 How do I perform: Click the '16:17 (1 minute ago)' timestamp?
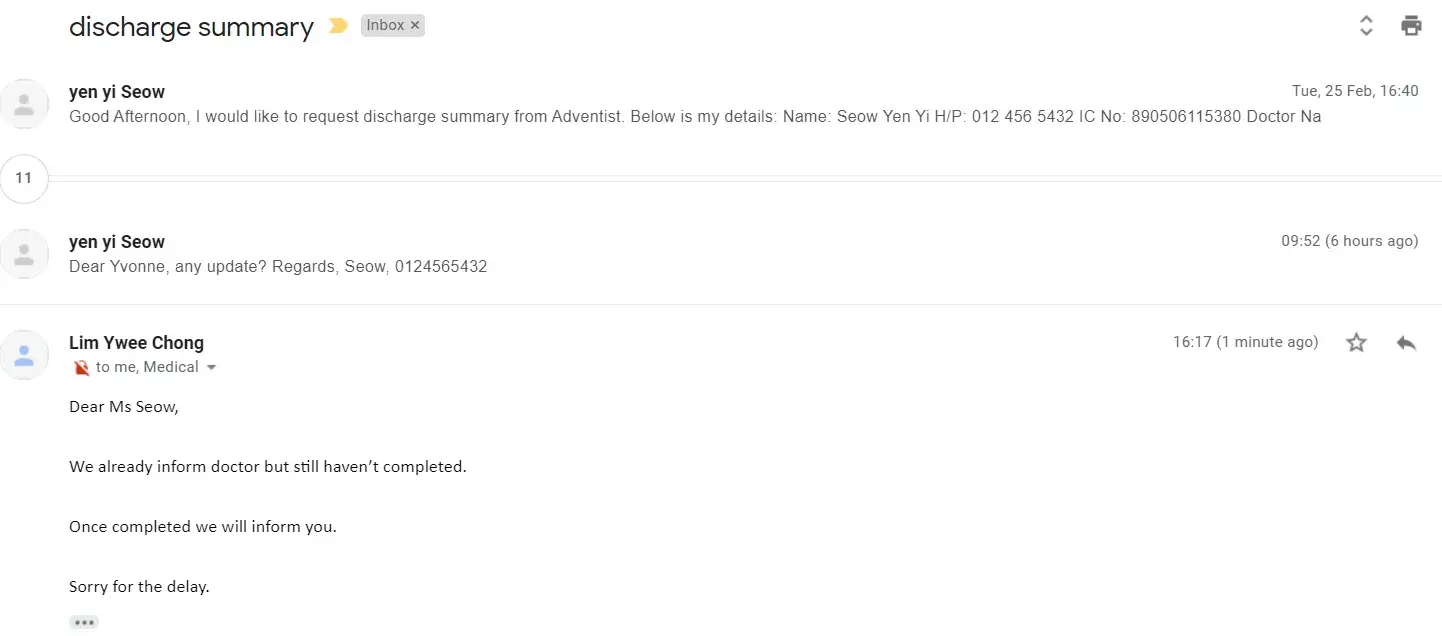tap(1245, 342)
